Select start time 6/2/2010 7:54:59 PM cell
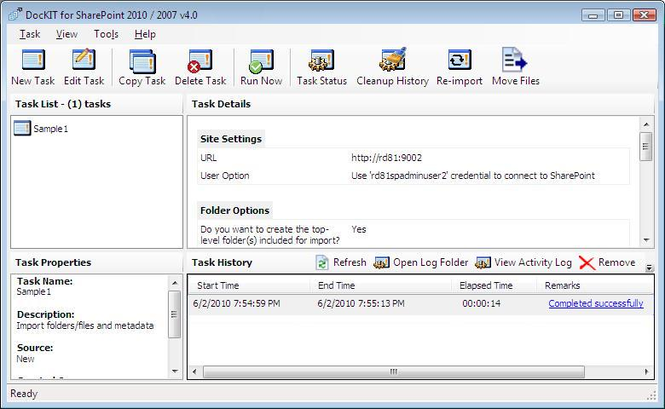 point(237,303)
